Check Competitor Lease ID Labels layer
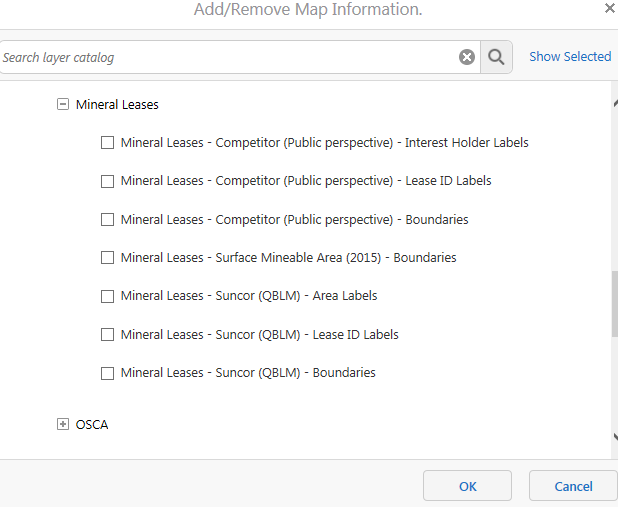The width and height of the screenshot is (618, 507). click(x=108, y=181)
